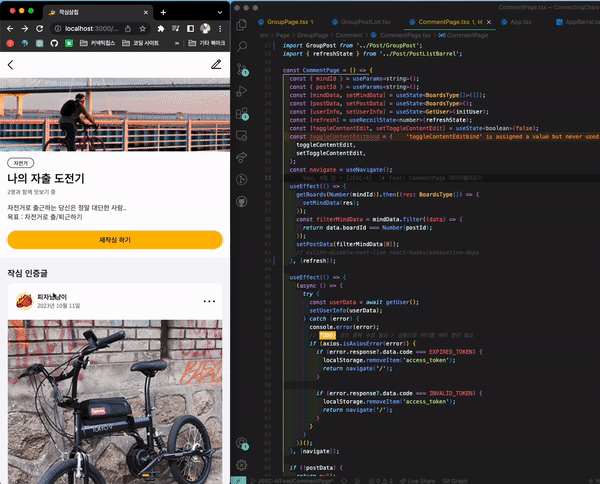Start Live Share from status bar
This screenshot has height=484, width=600.
(417, 481)
